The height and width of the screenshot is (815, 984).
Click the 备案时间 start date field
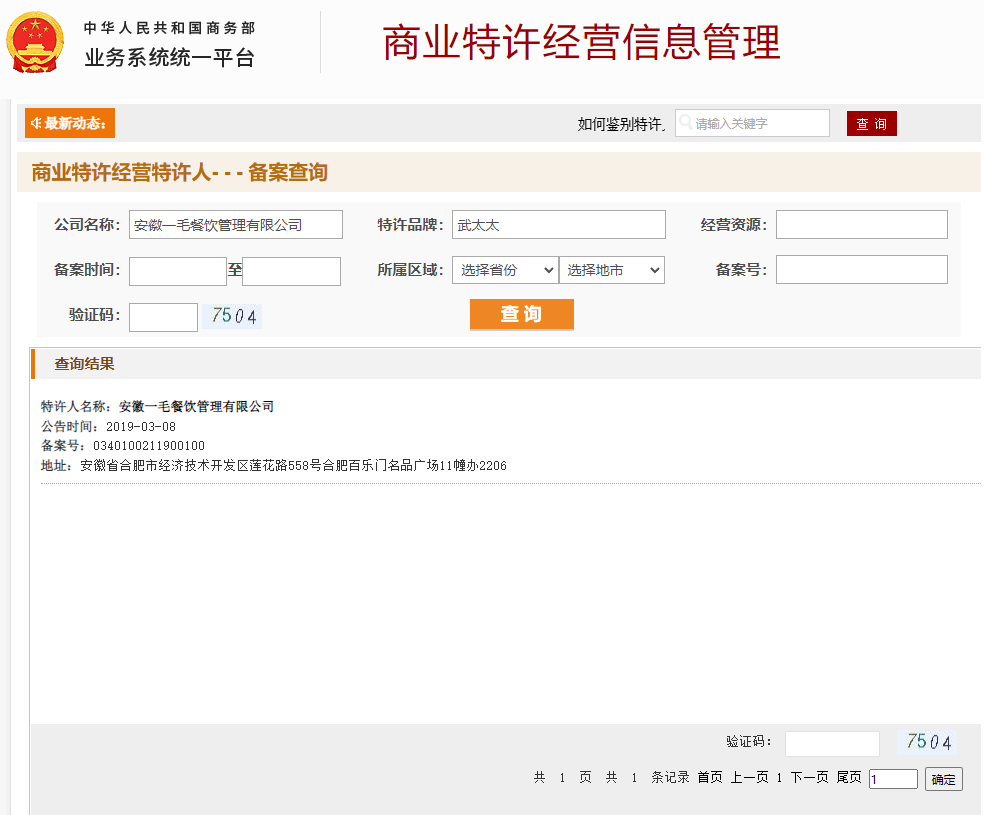(178, 271)
